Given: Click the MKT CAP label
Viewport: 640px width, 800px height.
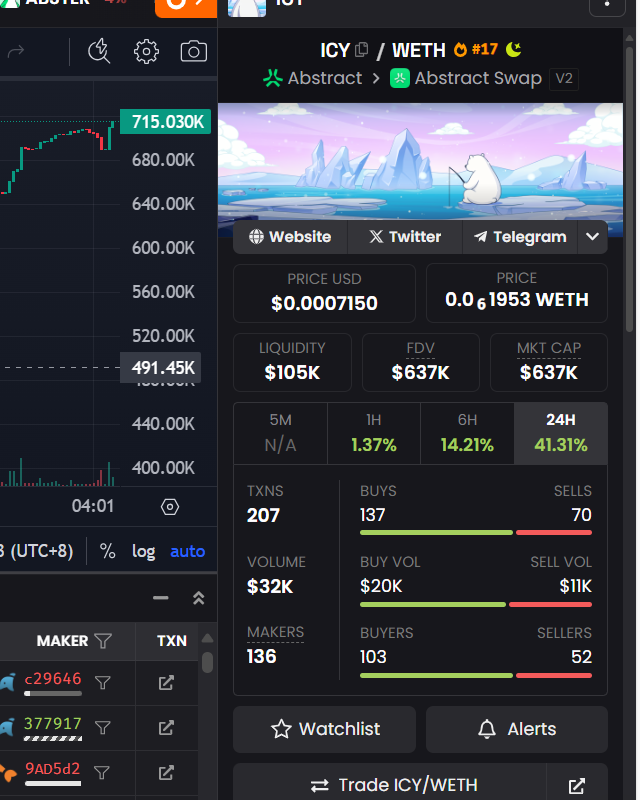Looking at the screenshot, I should (x=549, y=348).
